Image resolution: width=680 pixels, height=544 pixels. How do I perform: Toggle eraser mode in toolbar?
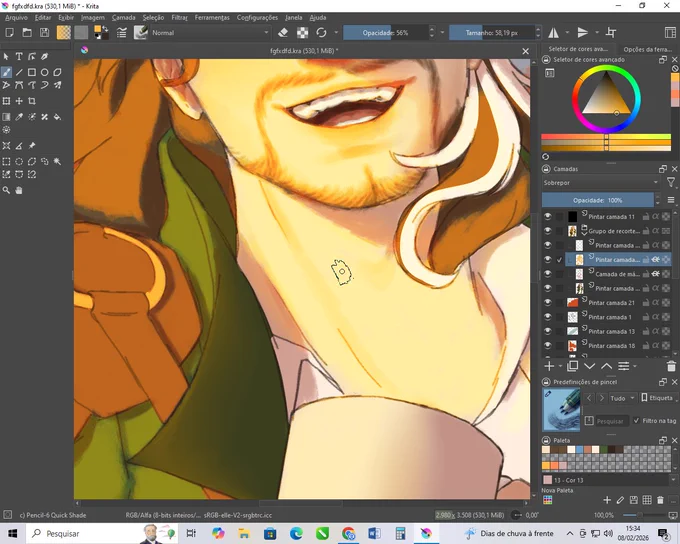coord(283,33)
